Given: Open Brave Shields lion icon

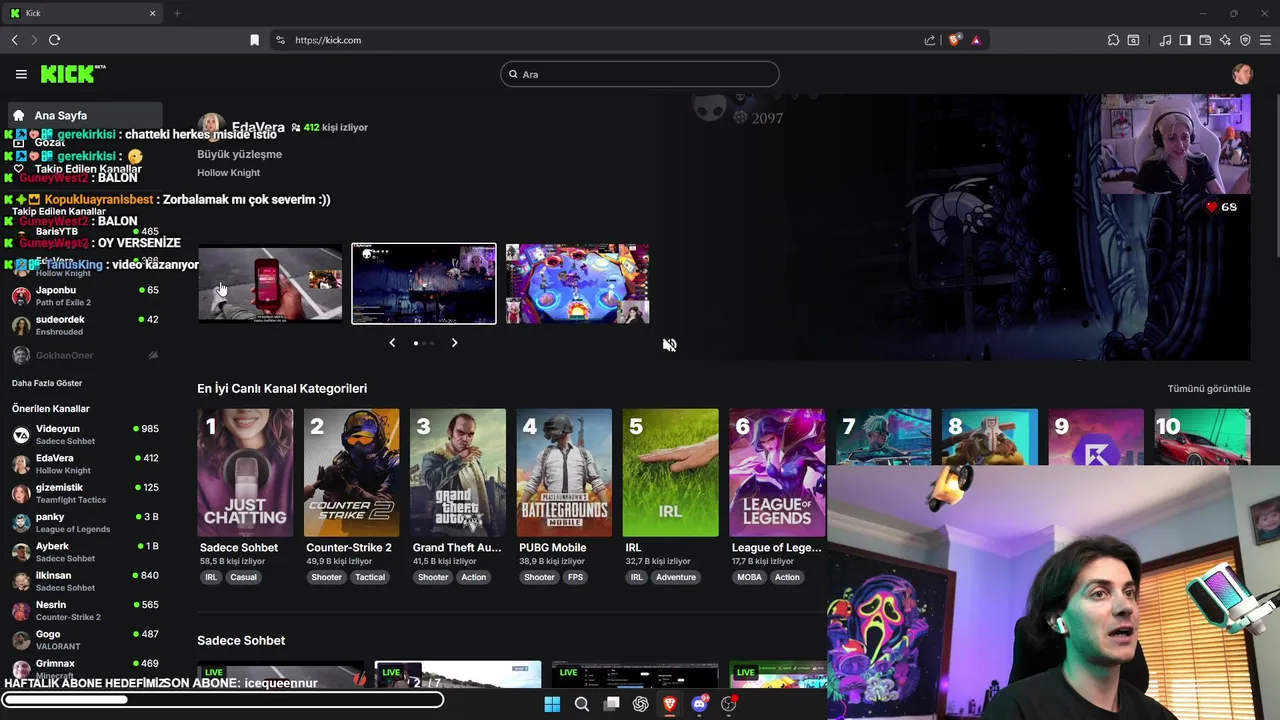Looking at the screenshot, I should click(x=955, y=40).
